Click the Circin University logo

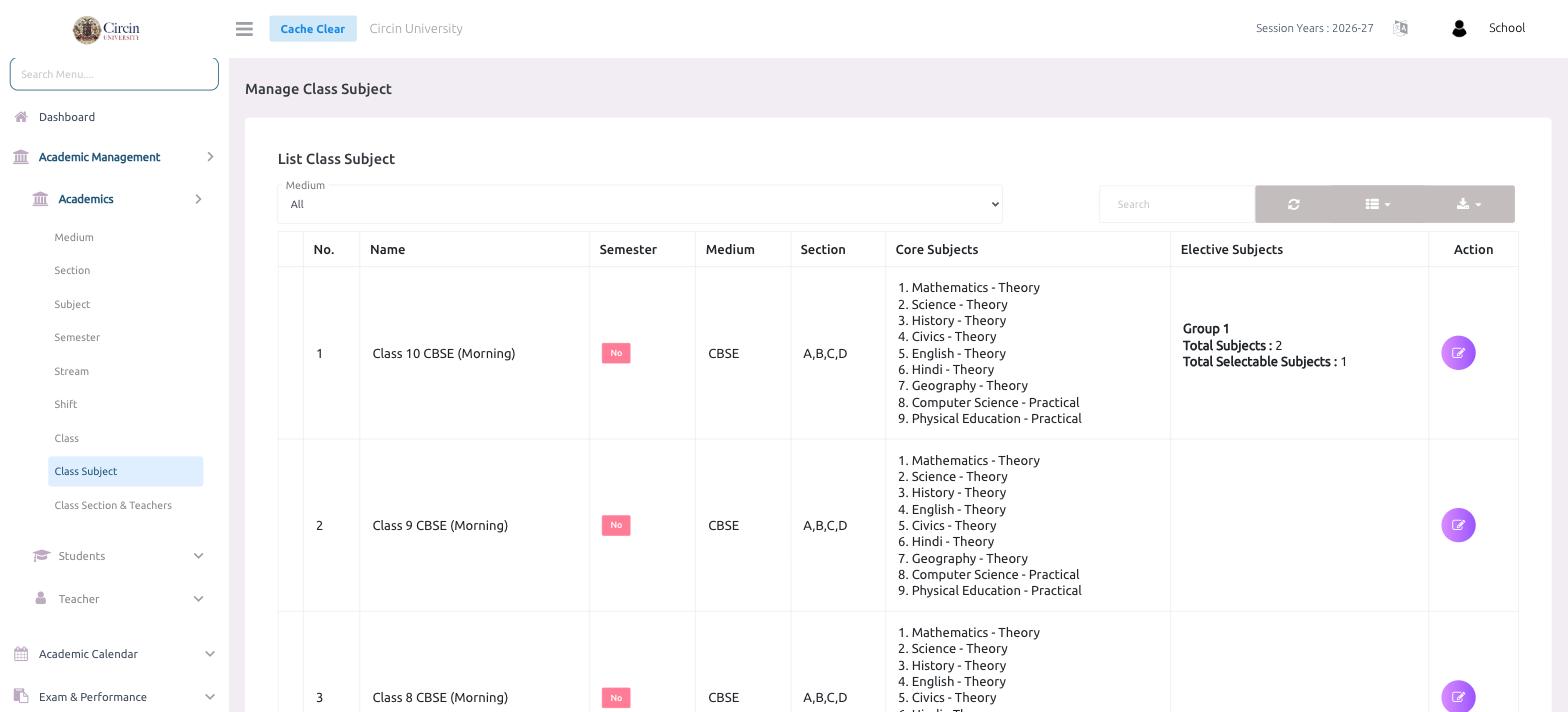106,30
